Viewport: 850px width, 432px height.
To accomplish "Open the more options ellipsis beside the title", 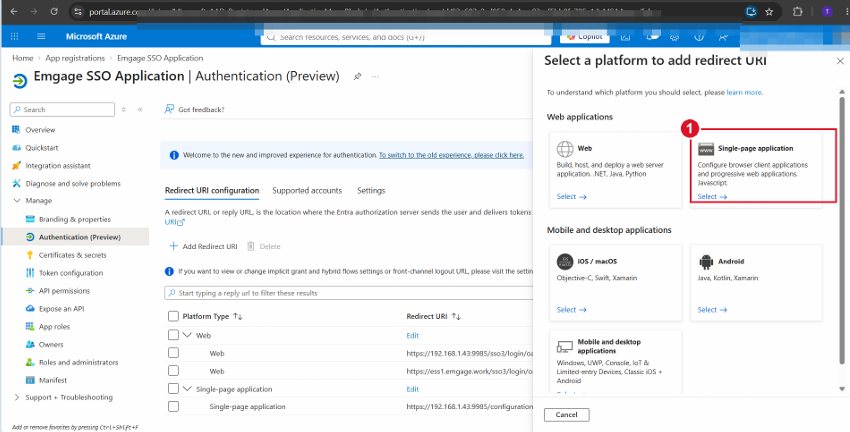I will coord(375,76).
